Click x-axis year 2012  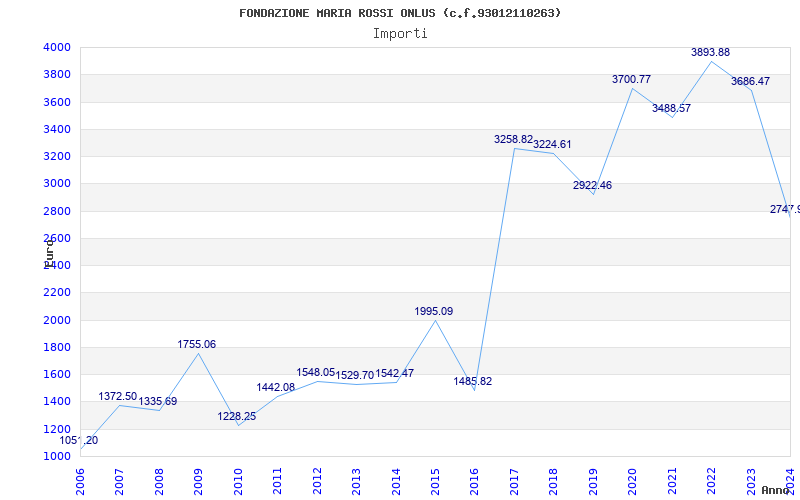pos(317,482)
